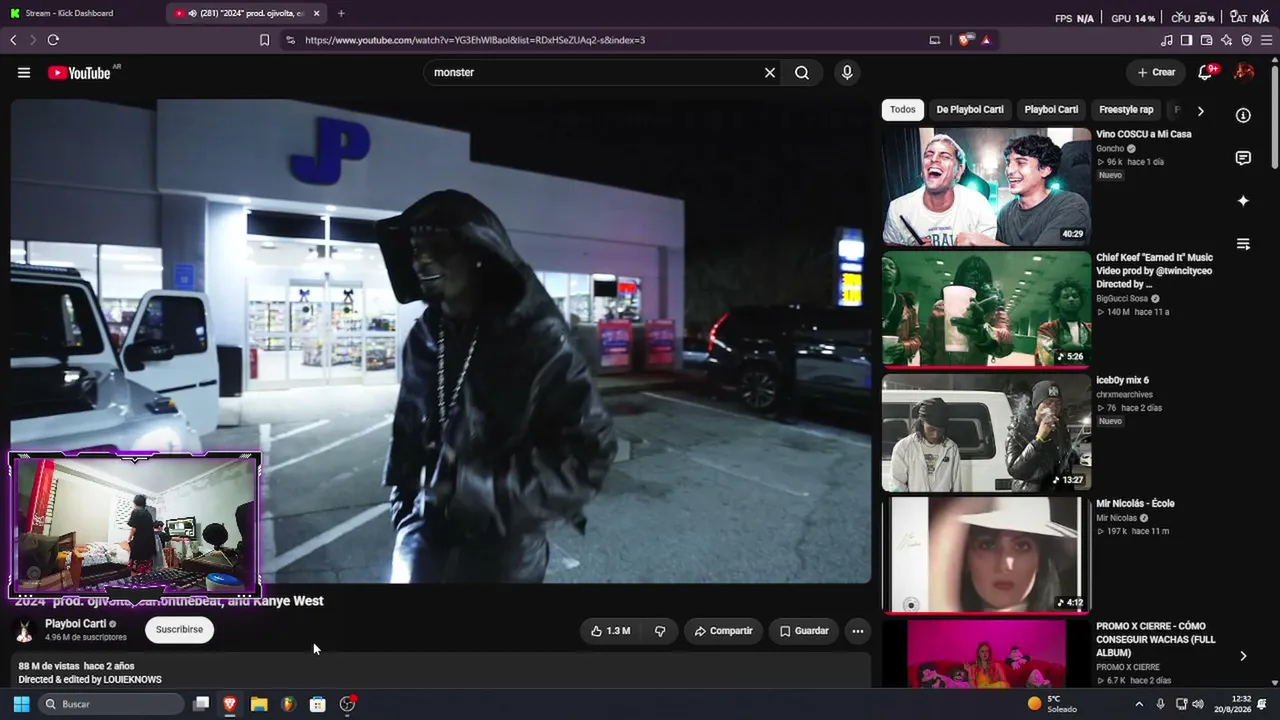Image resolution: width=1280 pixels, height=720 pixels.
Task: Go back one page in browser
Action: 13,40
